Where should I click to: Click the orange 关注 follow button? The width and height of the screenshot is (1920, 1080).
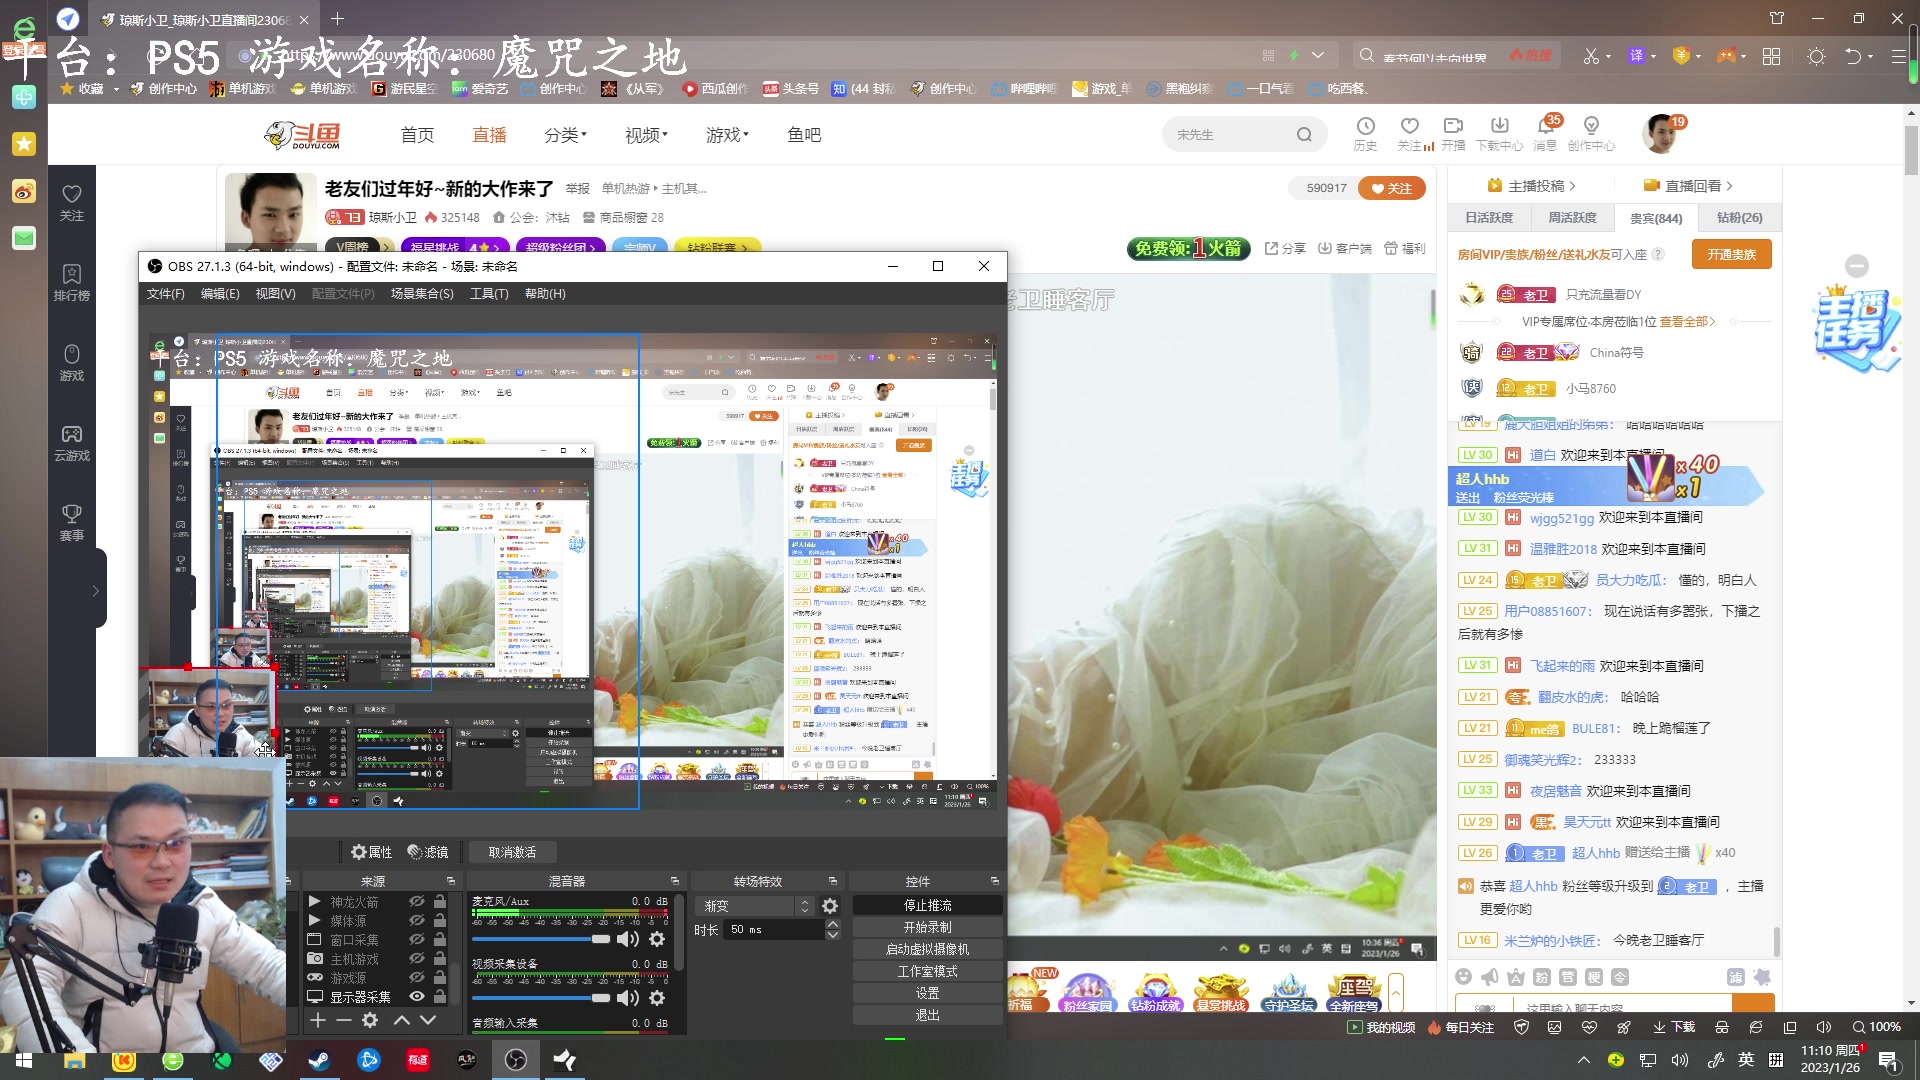(x=1393, y=188)
